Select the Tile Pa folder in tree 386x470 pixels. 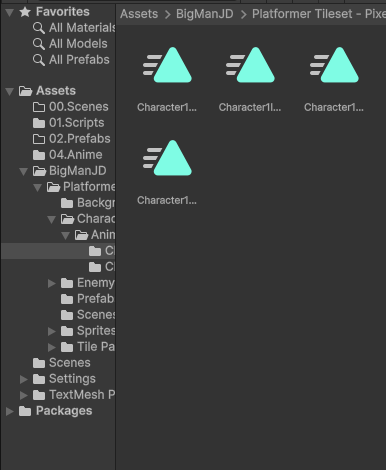click(88, 347)
